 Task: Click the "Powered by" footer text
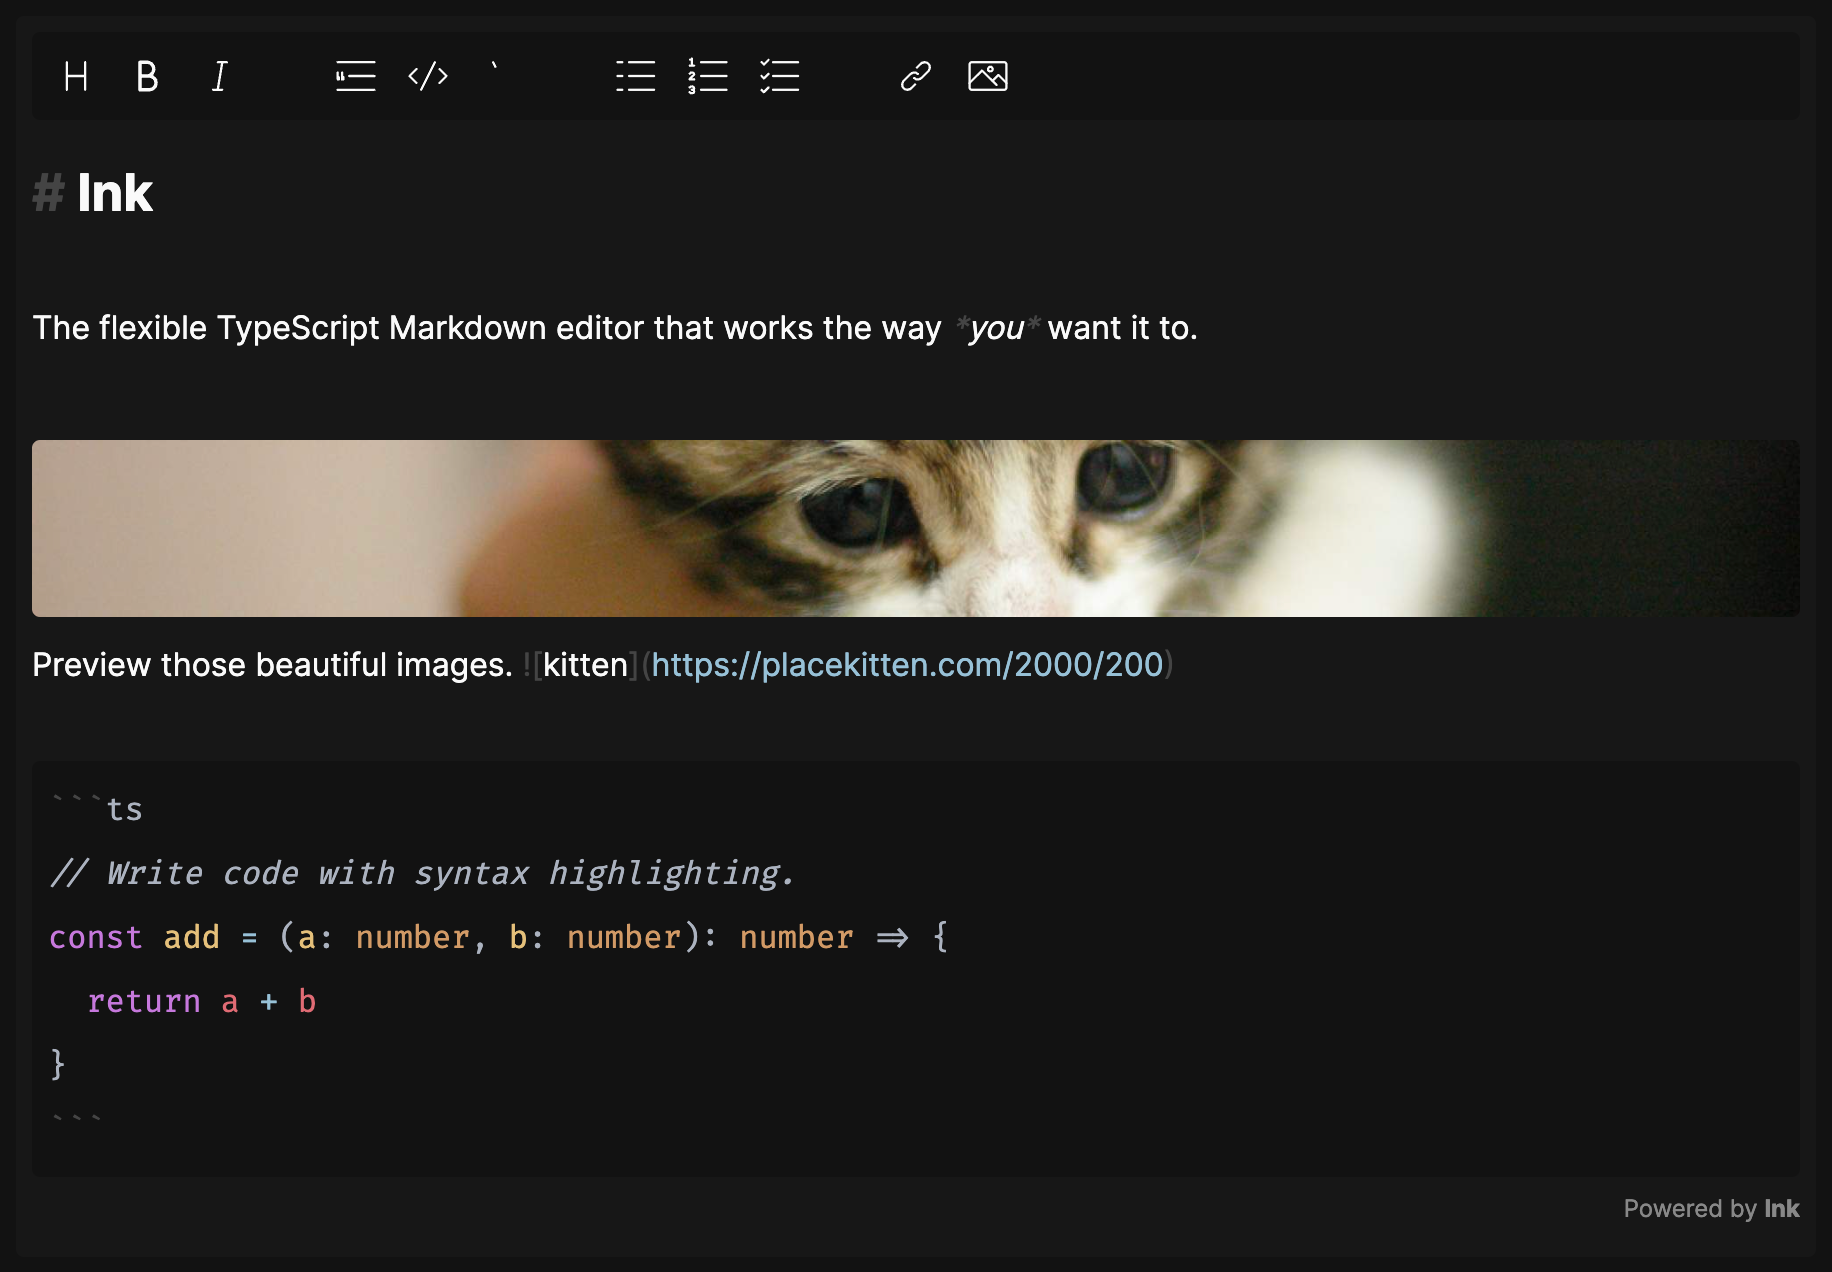coord(1690,1209)
